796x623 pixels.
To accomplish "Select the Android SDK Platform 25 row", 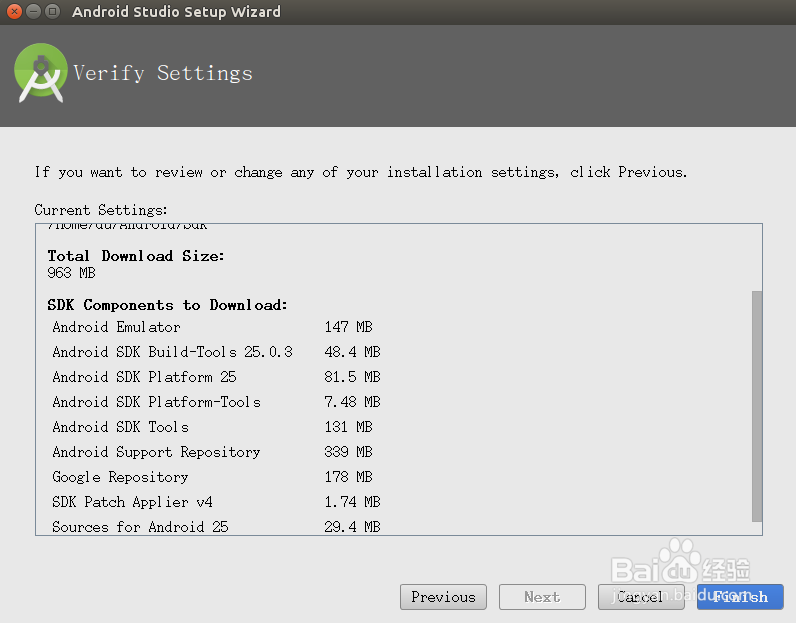I will click(144, 377).
